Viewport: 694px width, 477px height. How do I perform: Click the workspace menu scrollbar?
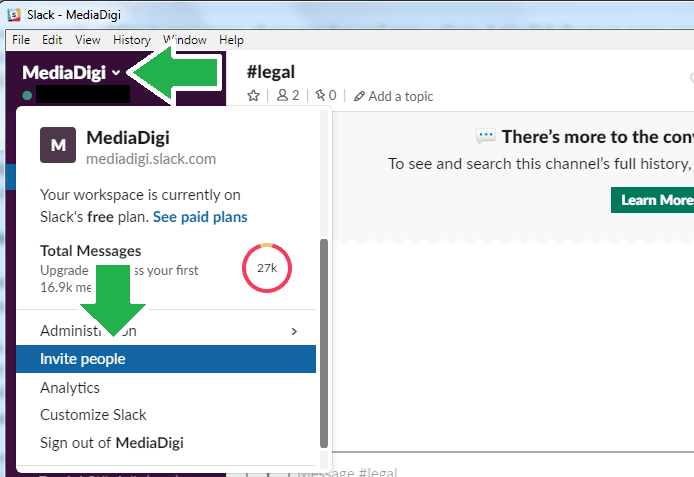324,343
